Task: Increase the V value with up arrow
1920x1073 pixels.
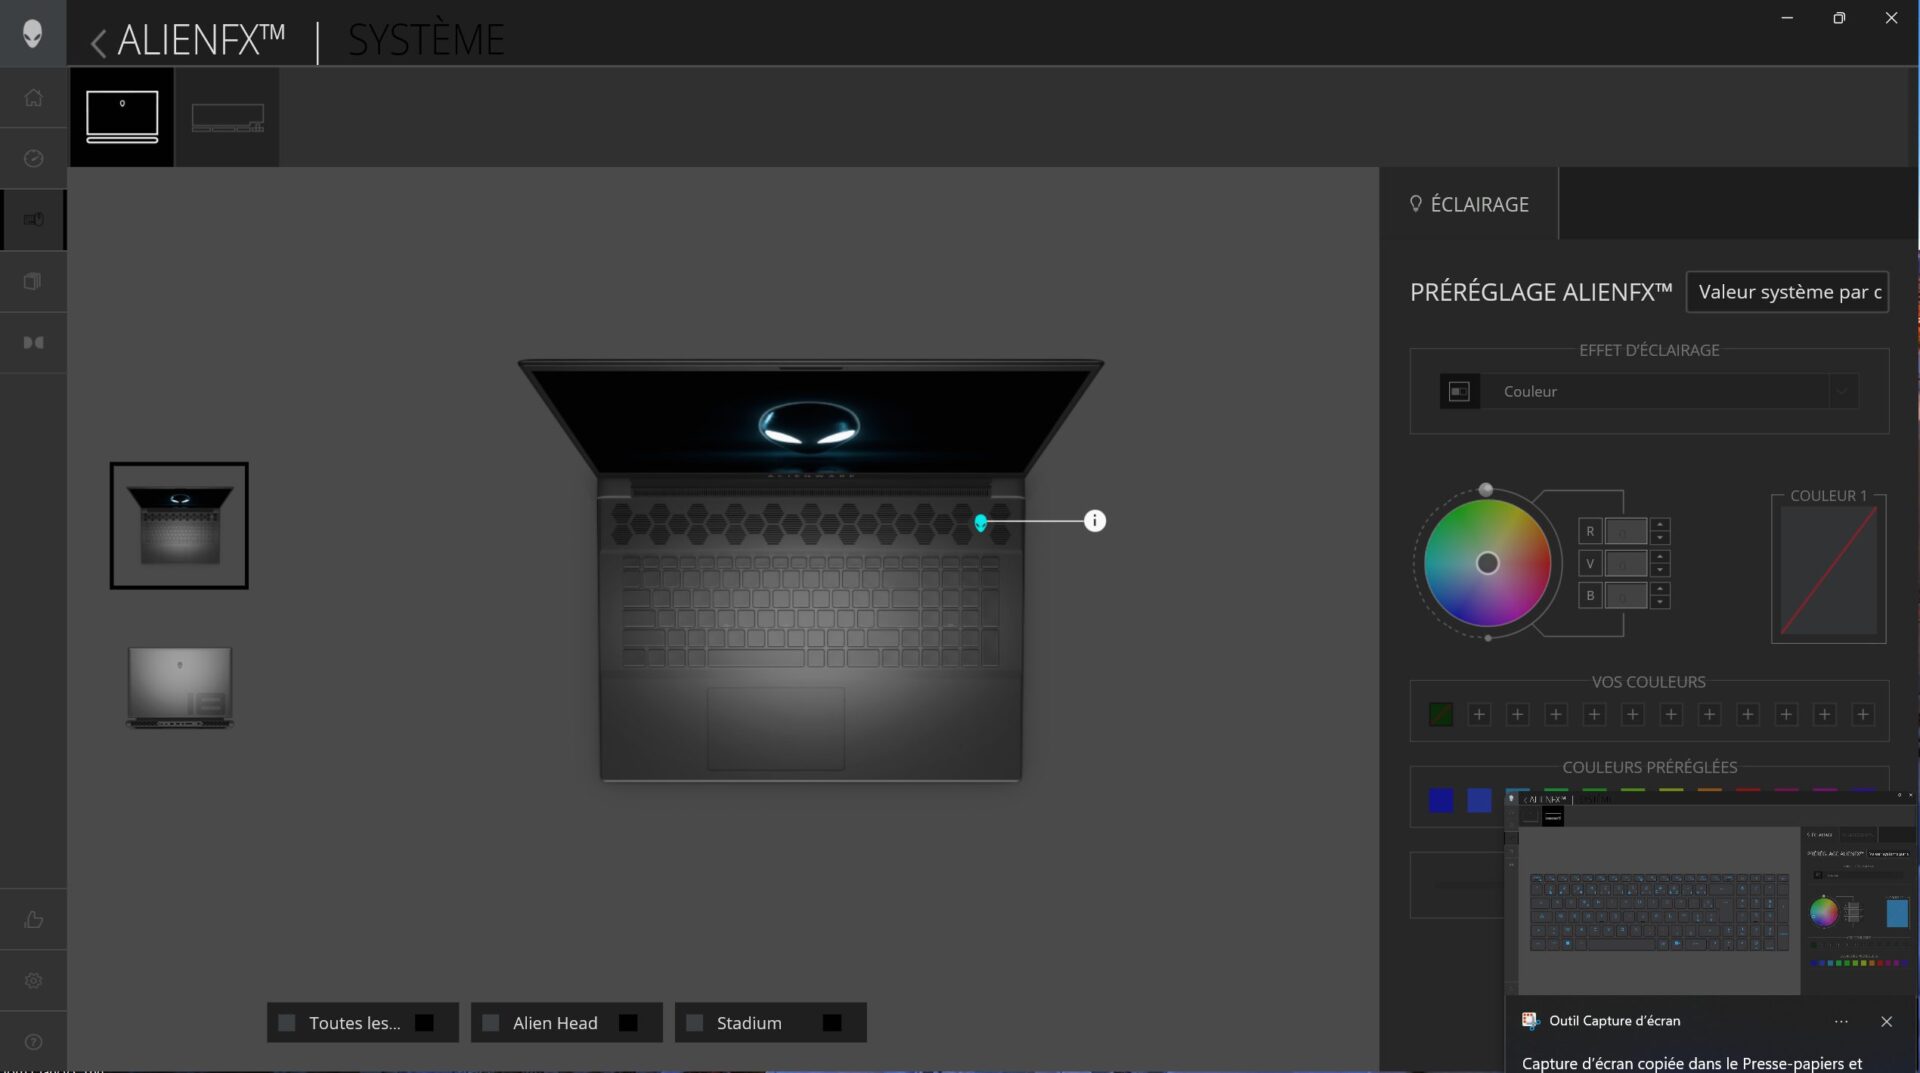Action: tap(1660, 556)
